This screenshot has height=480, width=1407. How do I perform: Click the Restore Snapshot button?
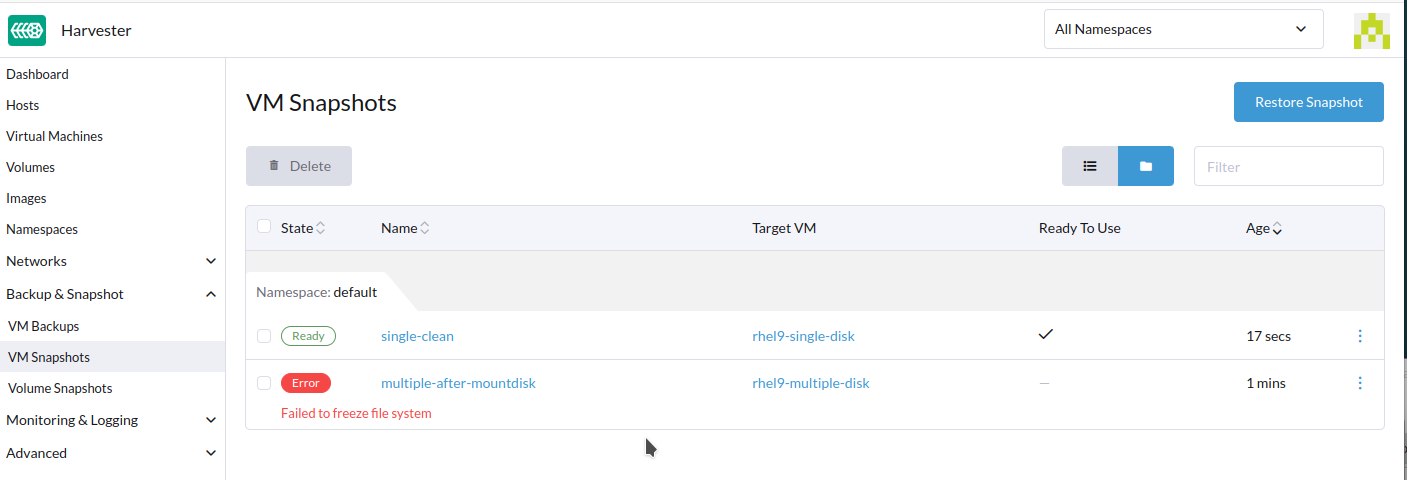tap(1308, 102)
